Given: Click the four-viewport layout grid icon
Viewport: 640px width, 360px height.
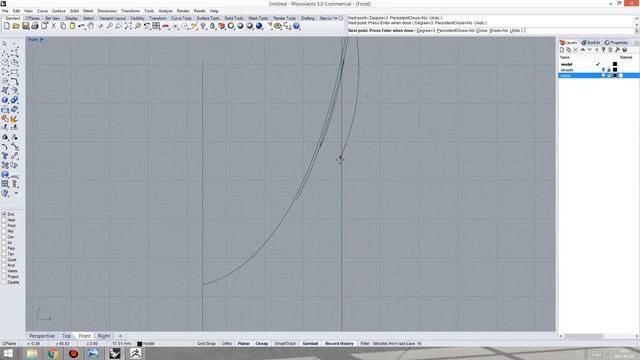Looking at the screenshot, I should pos(156,26).
